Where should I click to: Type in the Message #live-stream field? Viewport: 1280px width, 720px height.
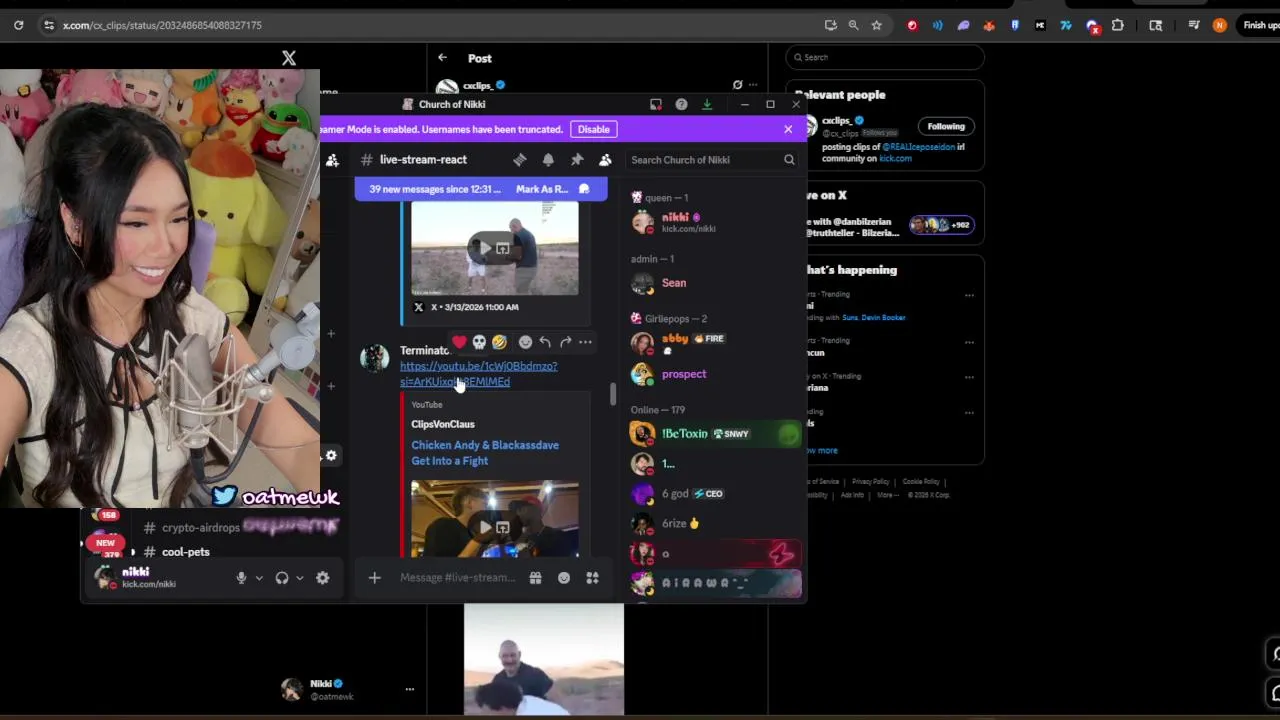point(458,578)
